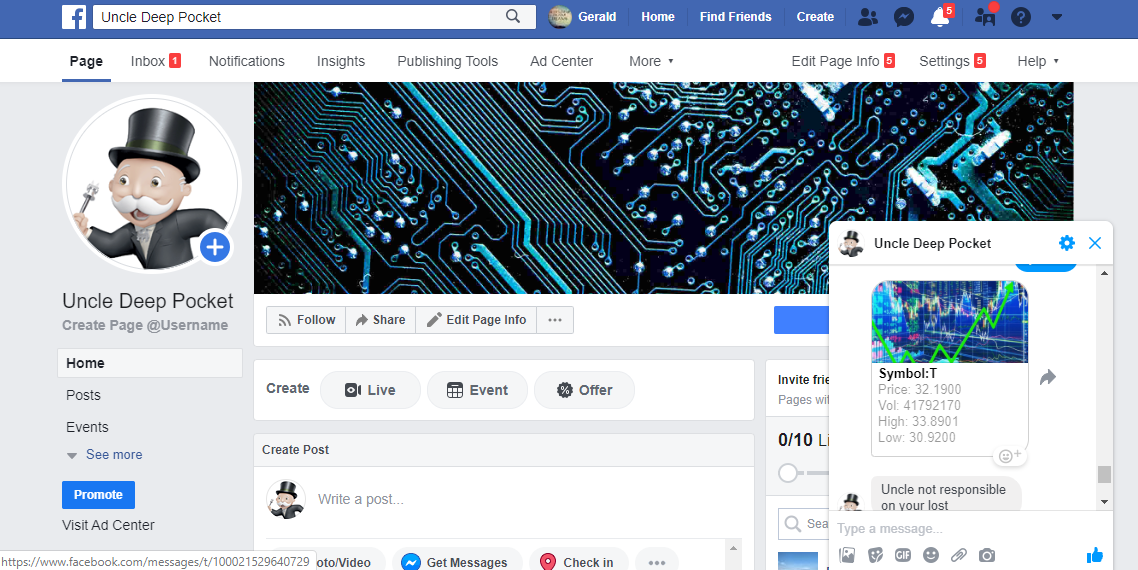Screen dimensions: 1138x570
Task: Click the Facebook logo icon
Action: tap(74, 17)
